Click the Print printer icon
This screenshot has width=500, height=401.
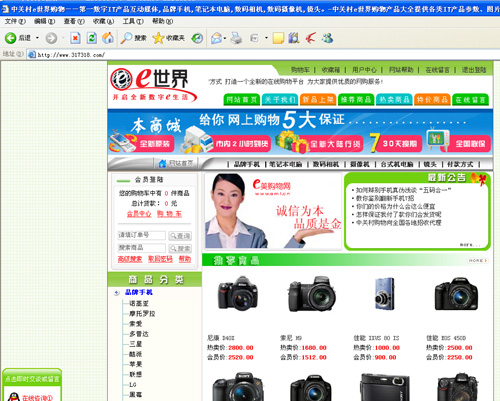pos(236,38)
